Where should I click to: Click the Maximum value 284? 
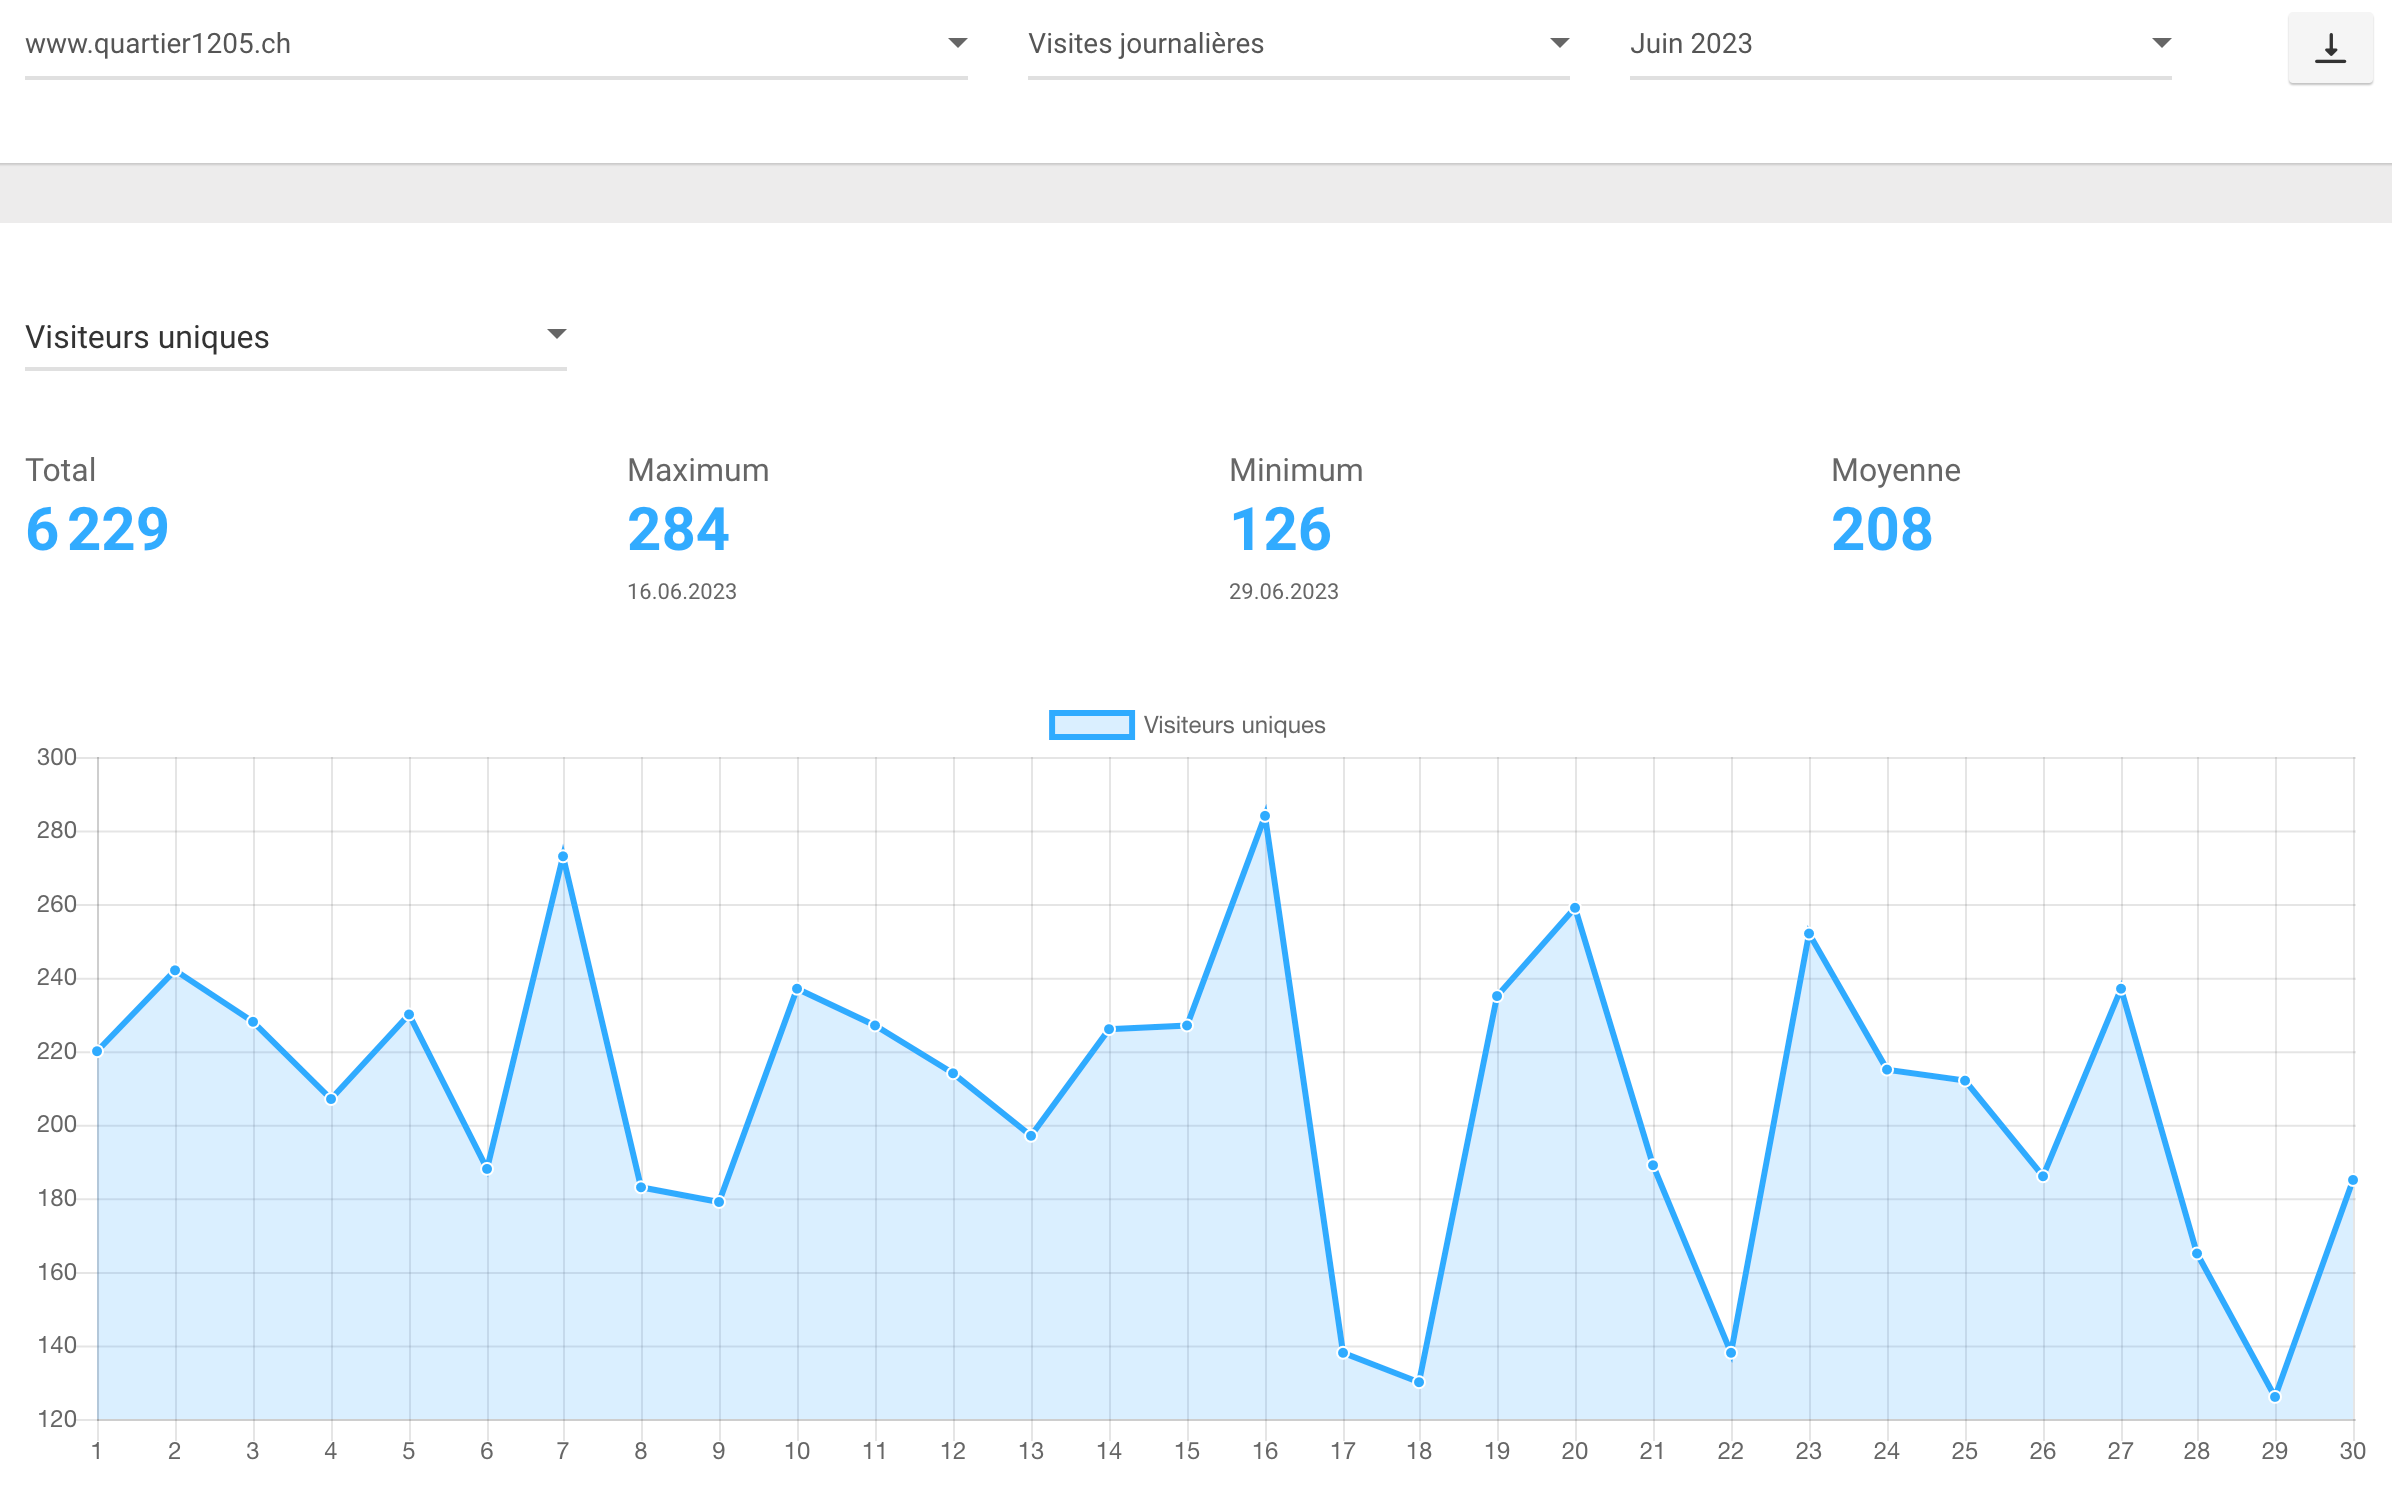678,530
